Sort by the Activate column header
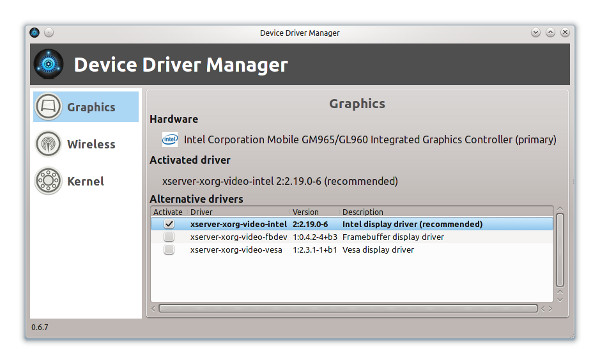The width and height of the screenshot is (600, 364). [168, 212]
